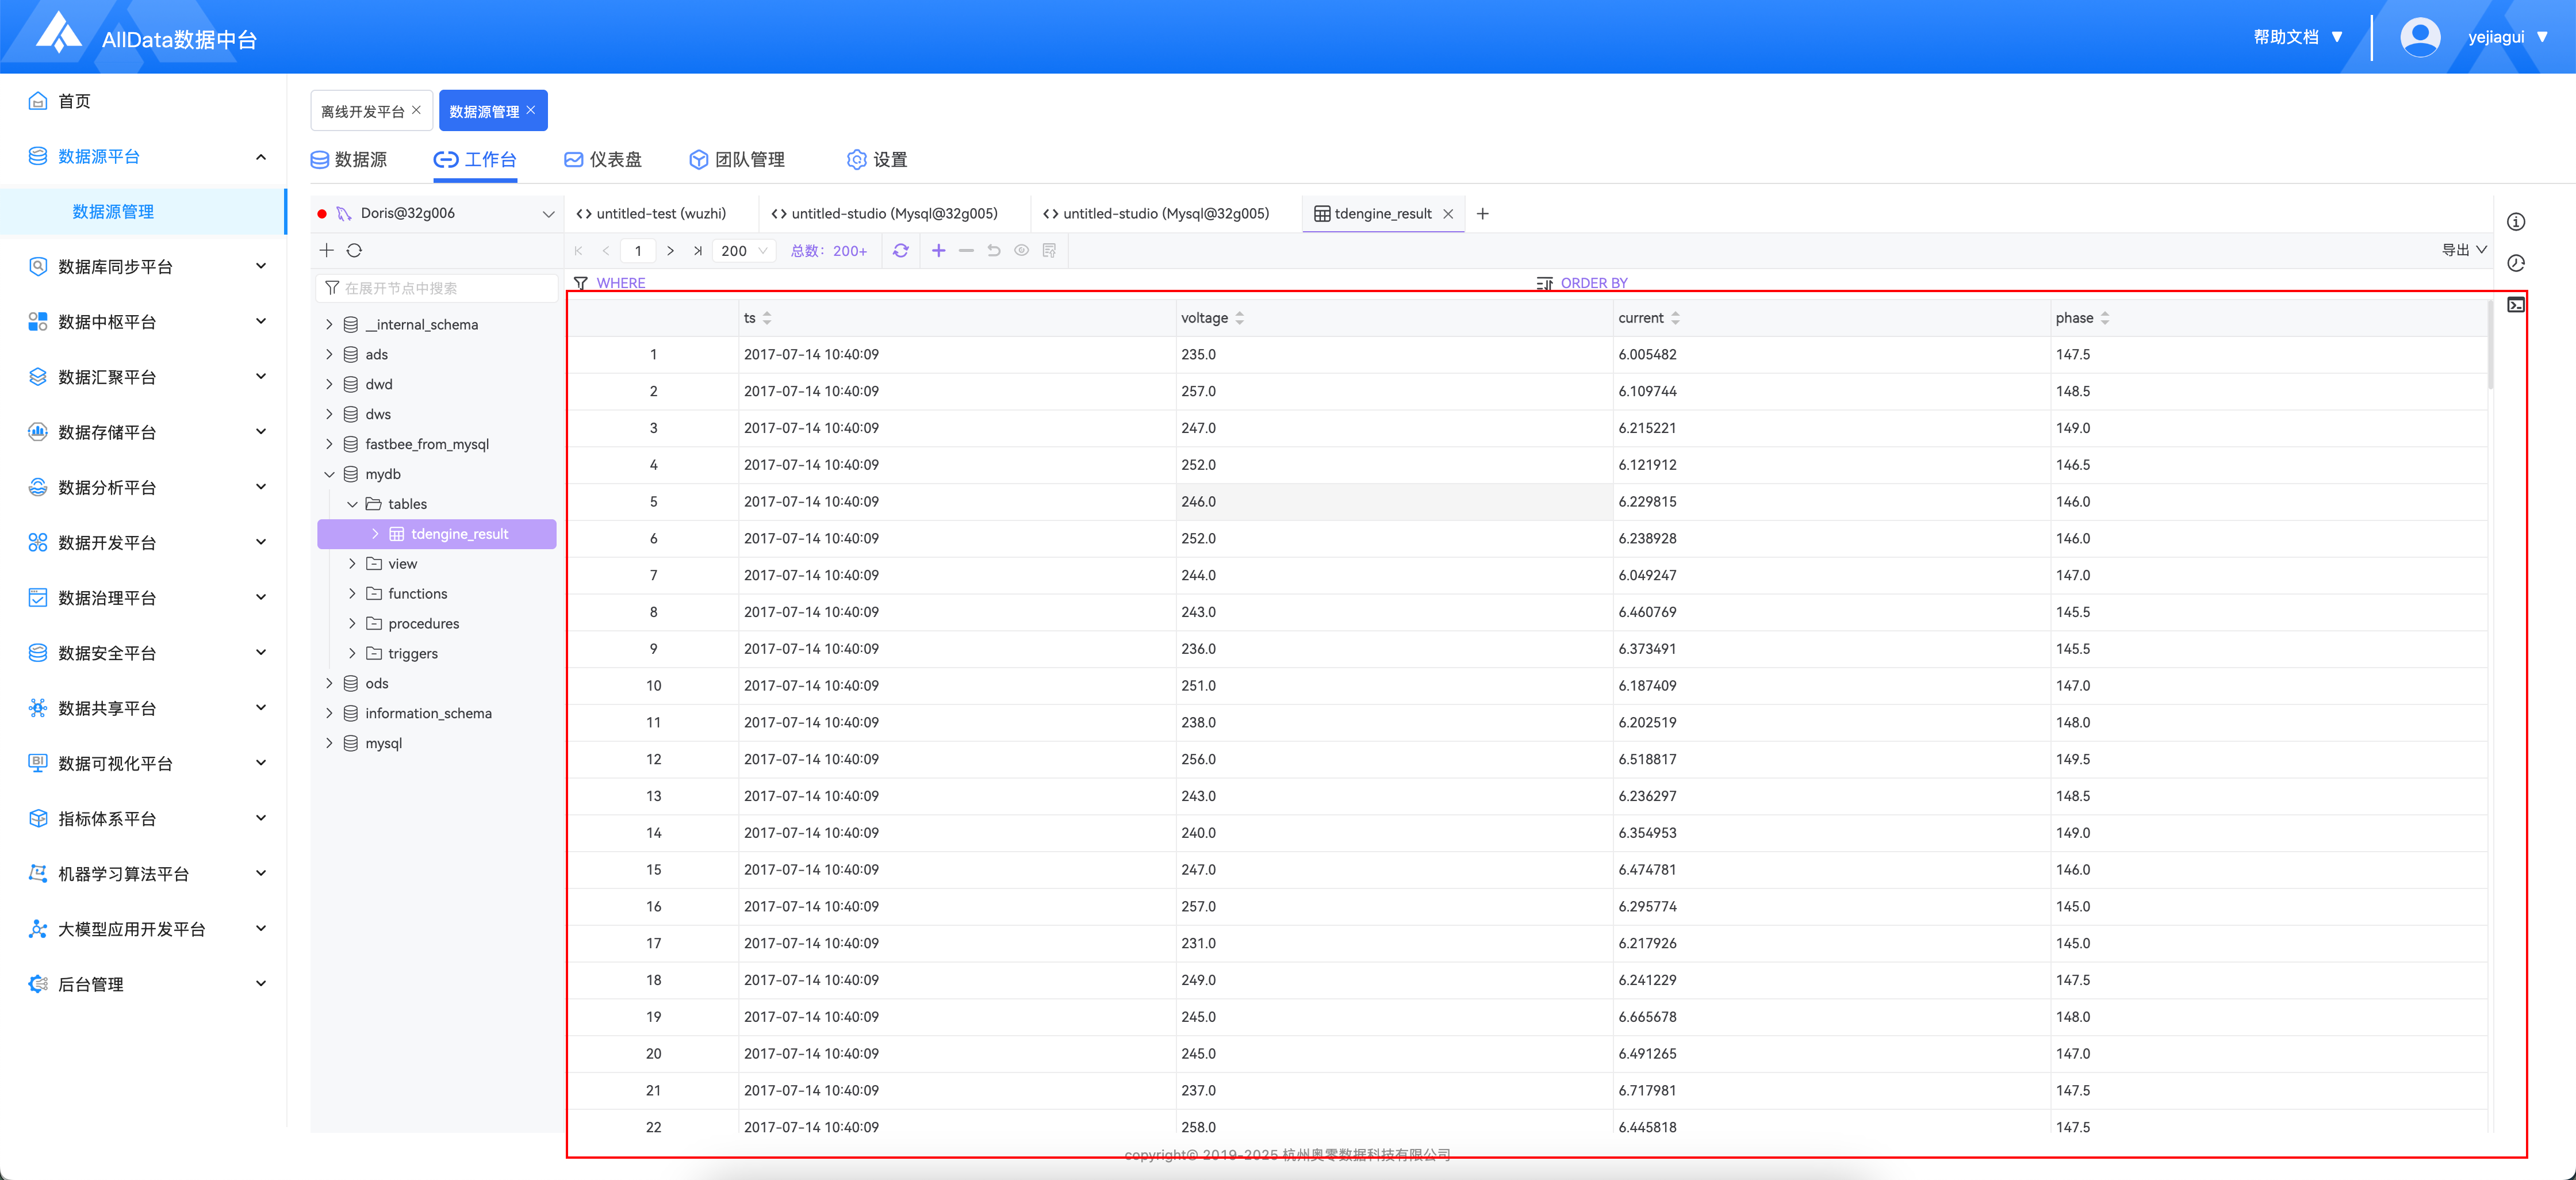
Task: Open the Doris@32g006 connection dropdown
Action: point(548,213)
